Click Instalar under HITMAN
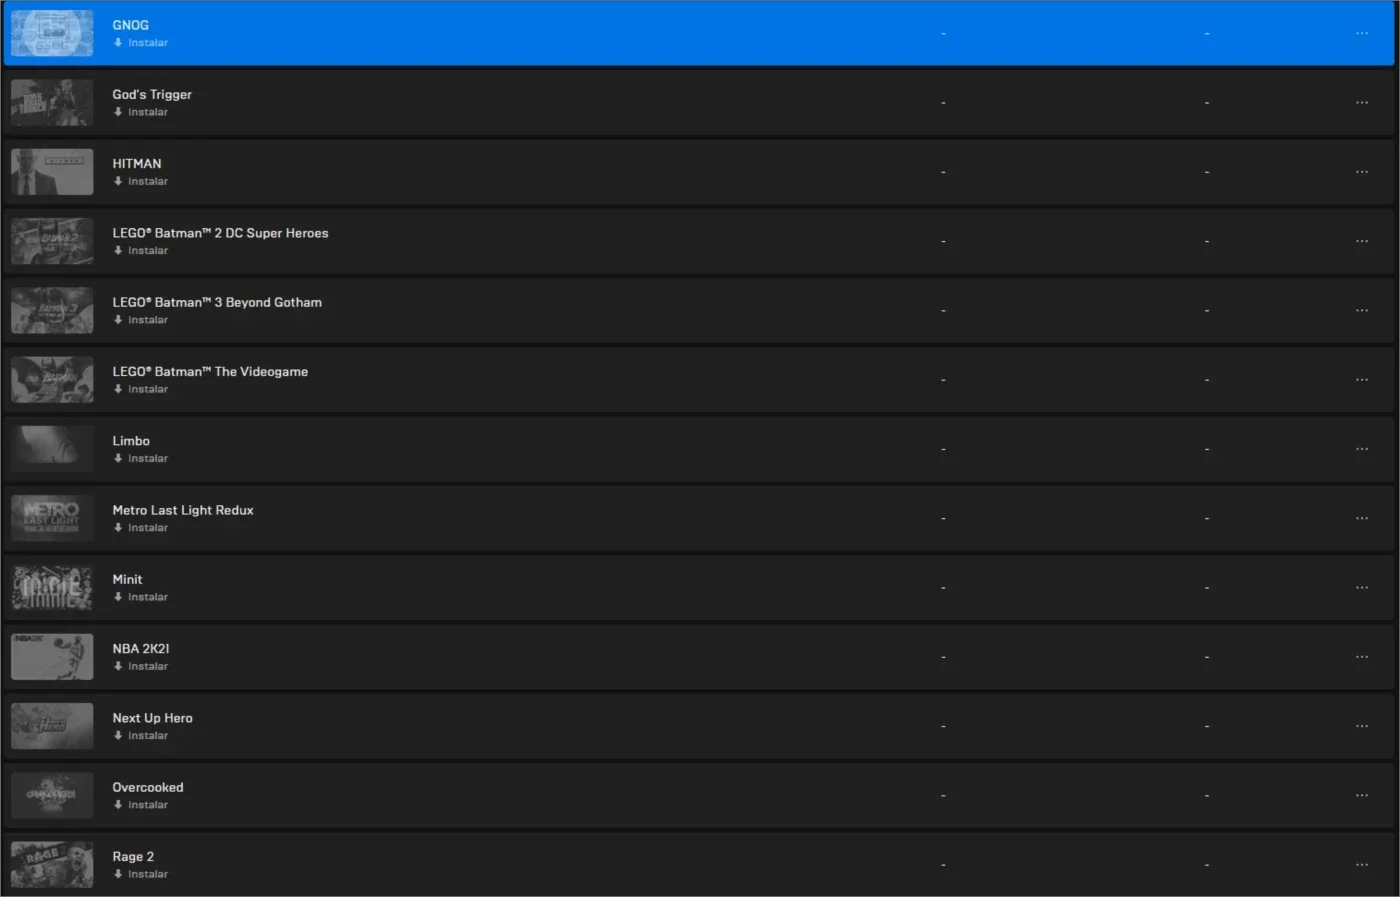This screenshot has height=897, width=1400. [141, 181]
